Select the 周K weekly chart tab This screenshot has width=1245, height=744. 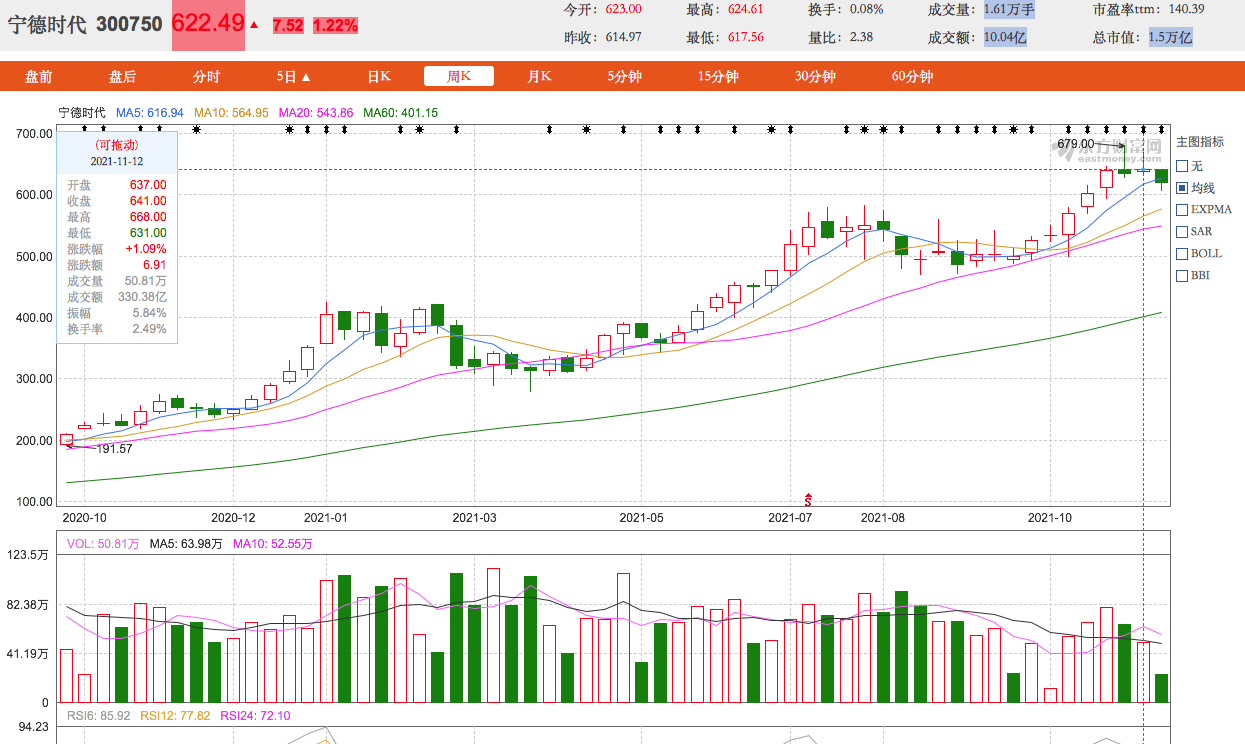pyautogui.click(x=459, y=77)
